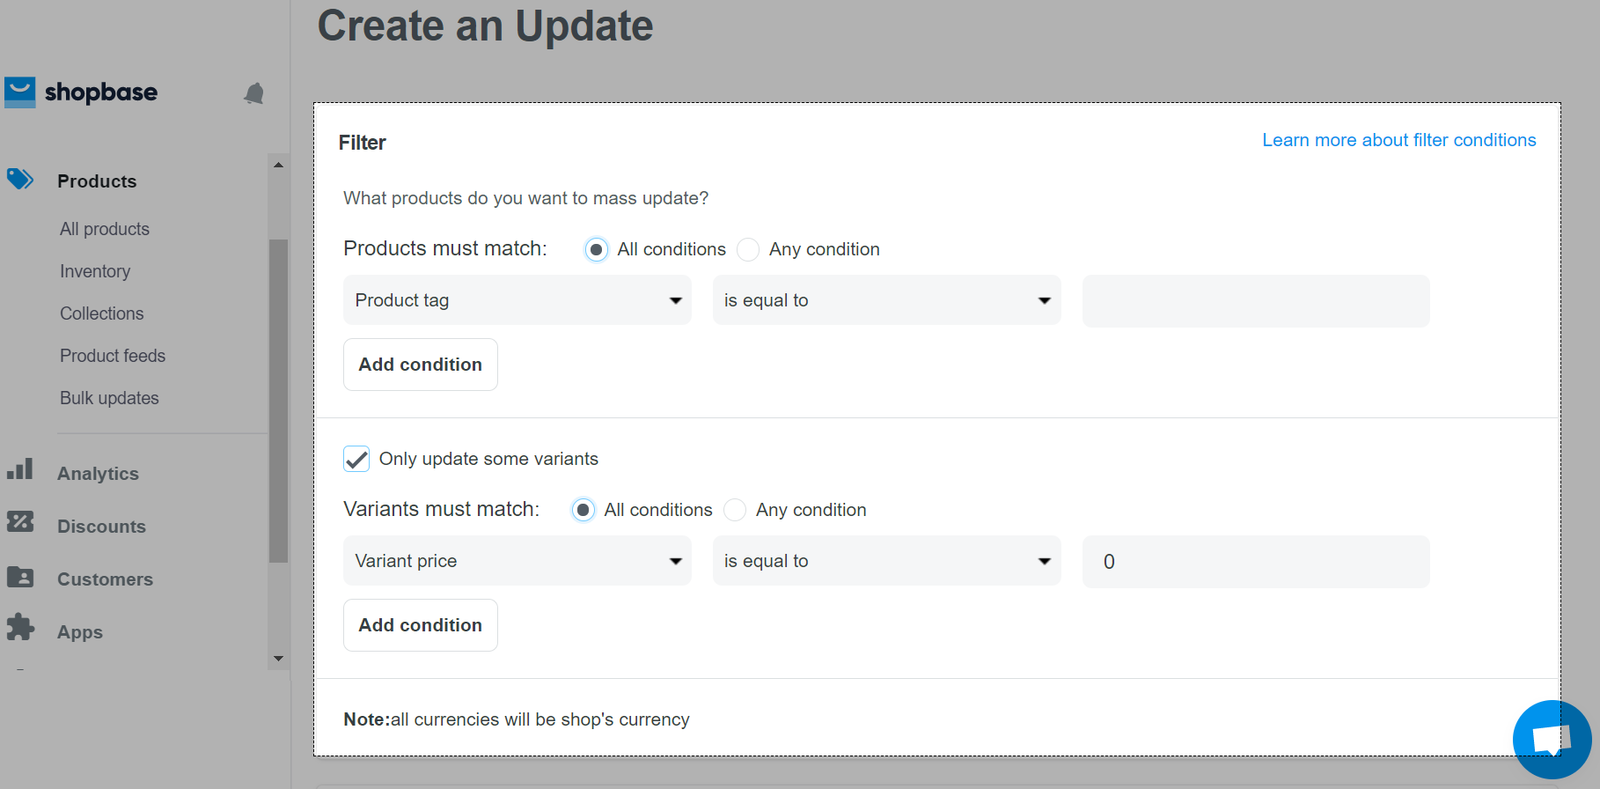
Task: Open the Inventory page
Action: click(95, 271)
